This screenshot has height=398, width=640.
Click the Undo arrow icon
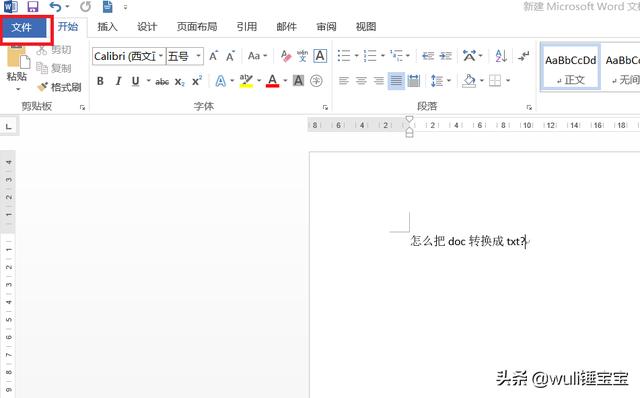point(55,7)
